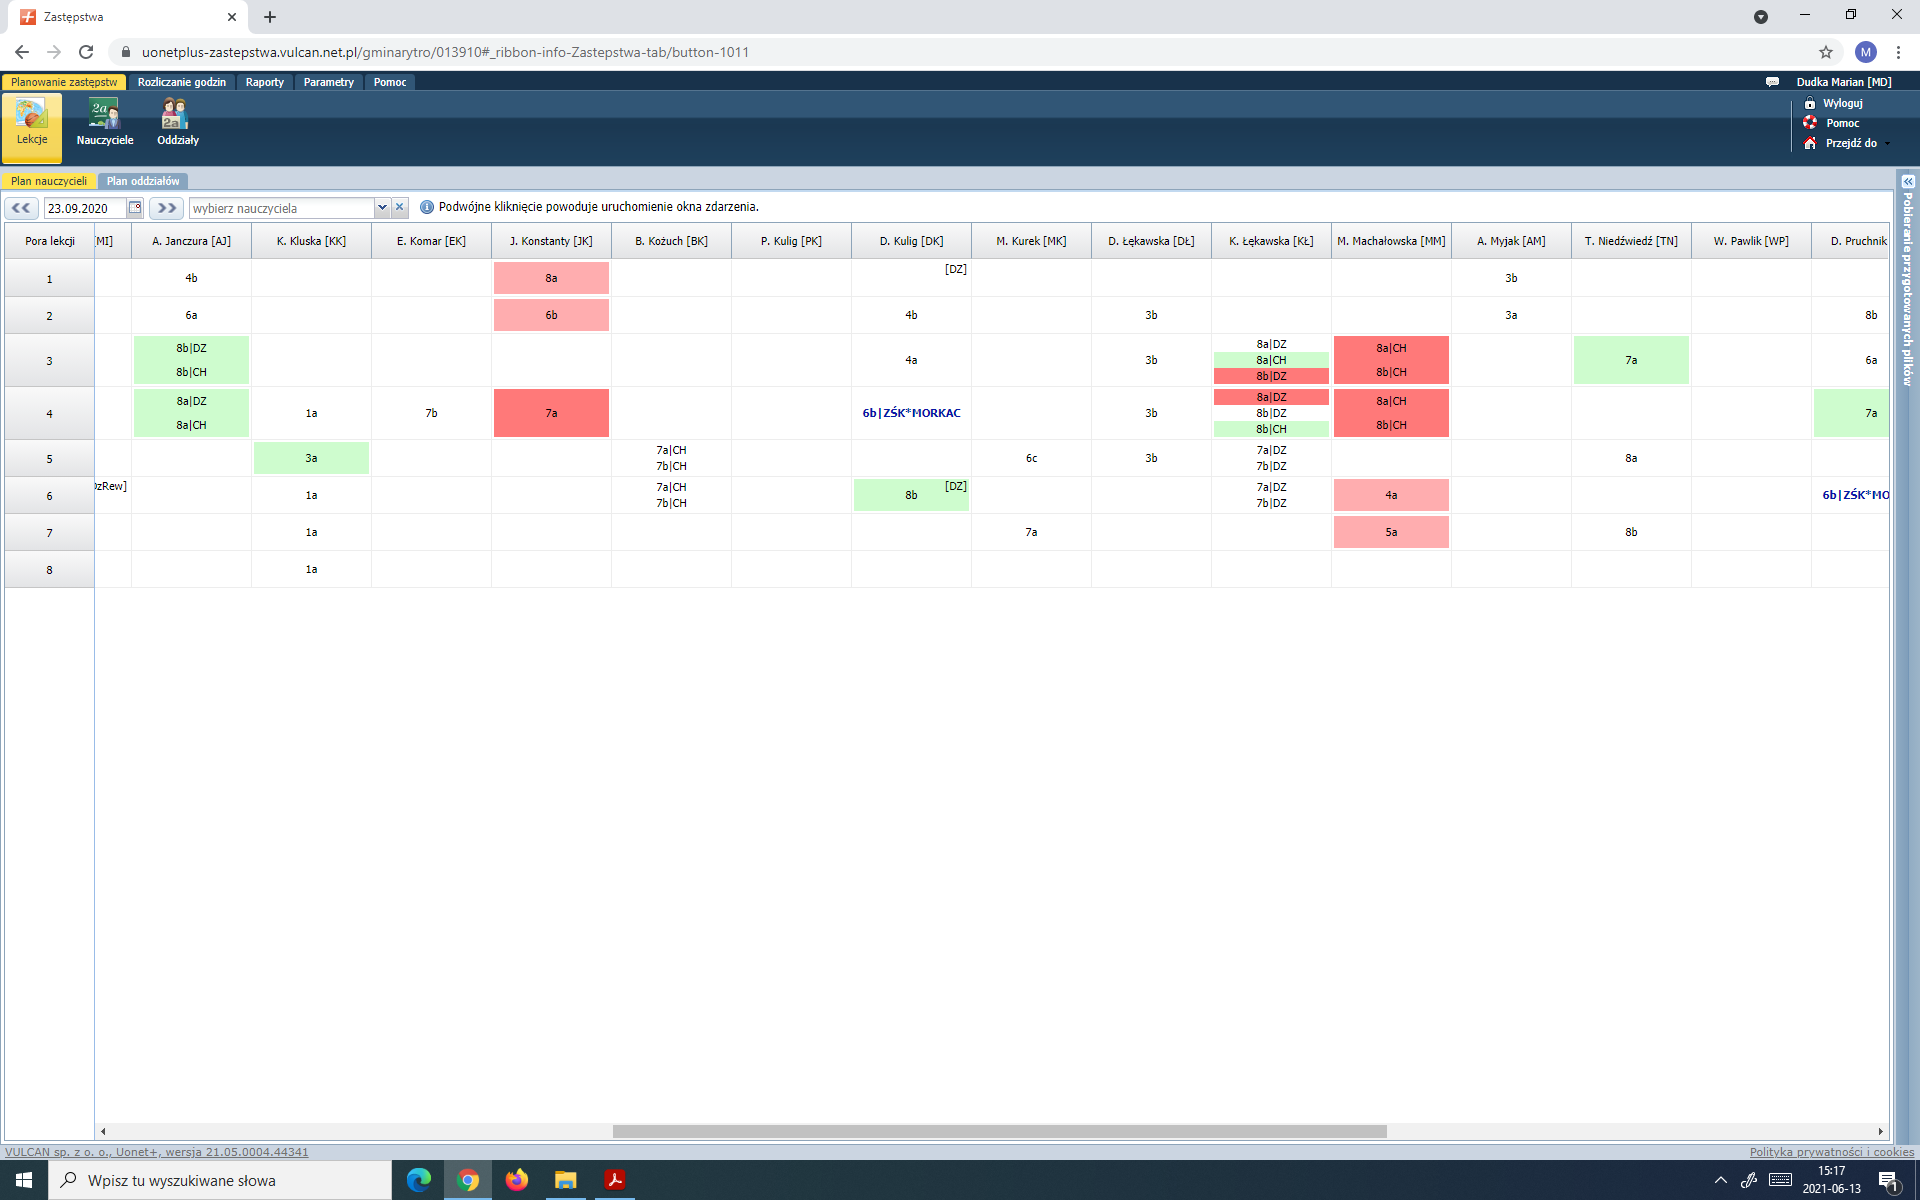
Task: Clear teacher selection with X button
Action: 400,208
